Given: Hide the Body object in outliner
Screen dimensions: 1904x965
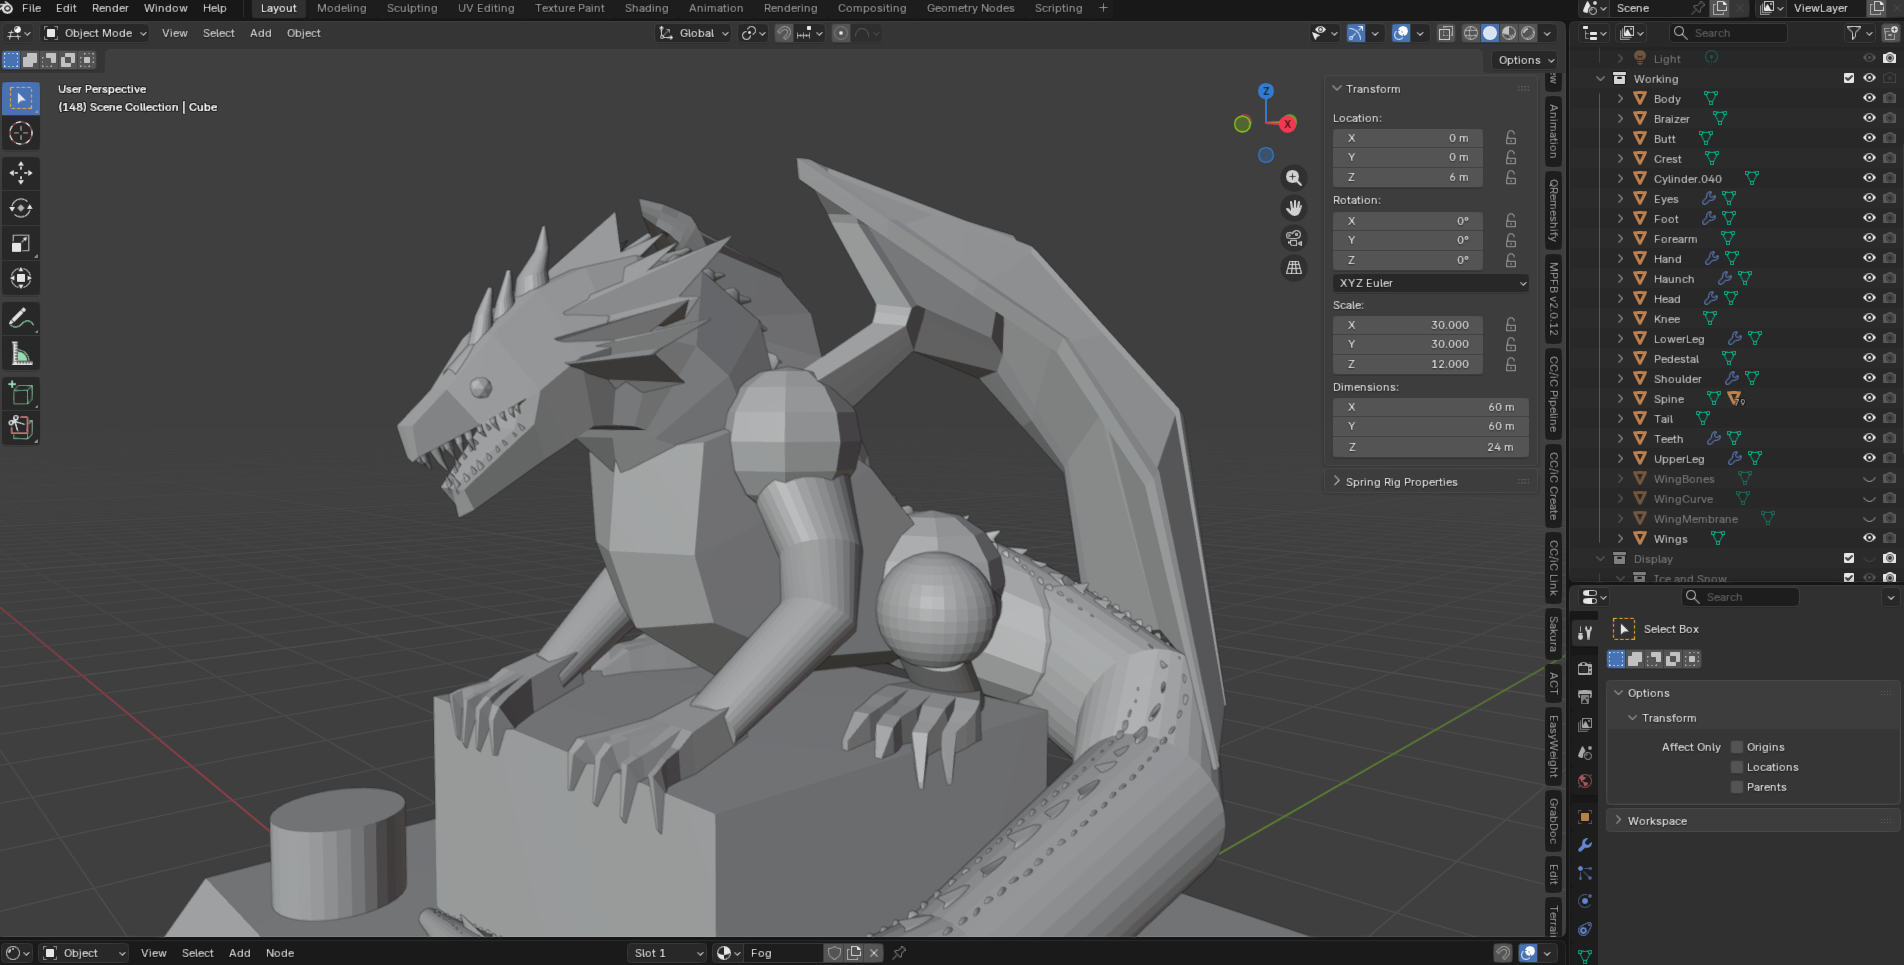Looking at the screenshot, I should [x=1868, y=99].
